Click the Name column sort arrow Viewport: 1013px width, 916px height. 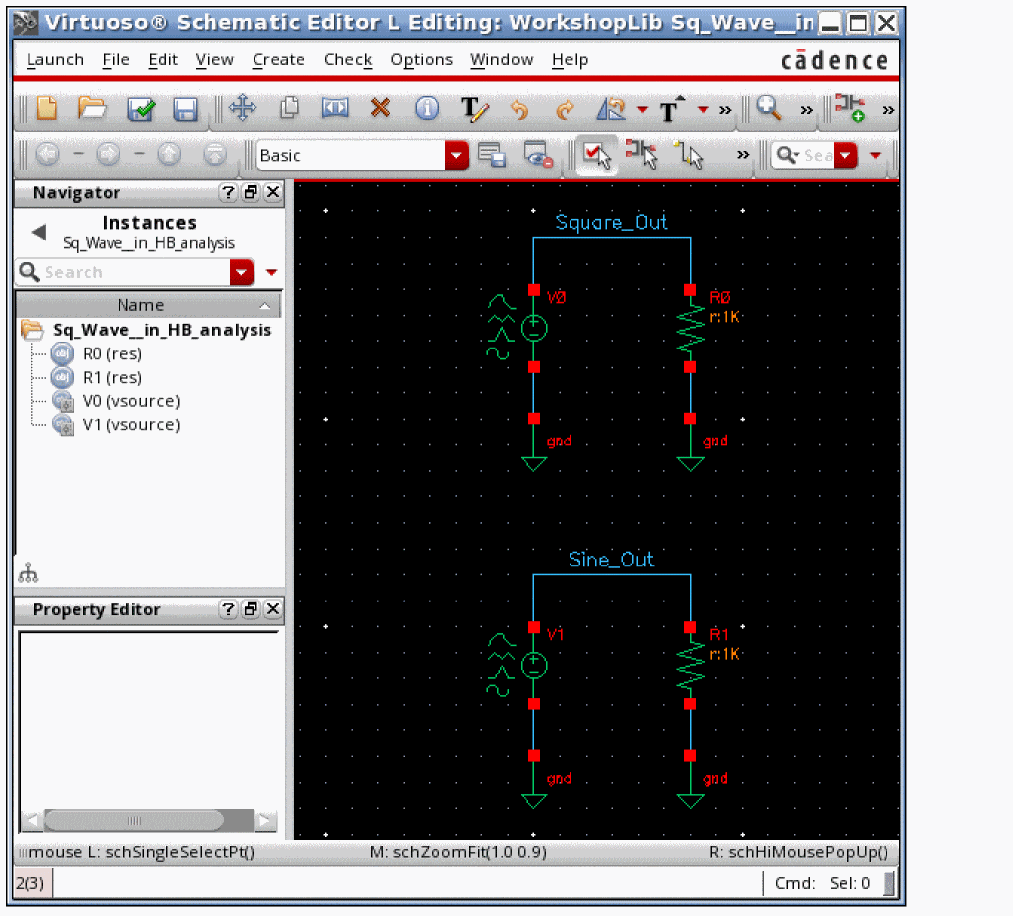tap(264, 306)
